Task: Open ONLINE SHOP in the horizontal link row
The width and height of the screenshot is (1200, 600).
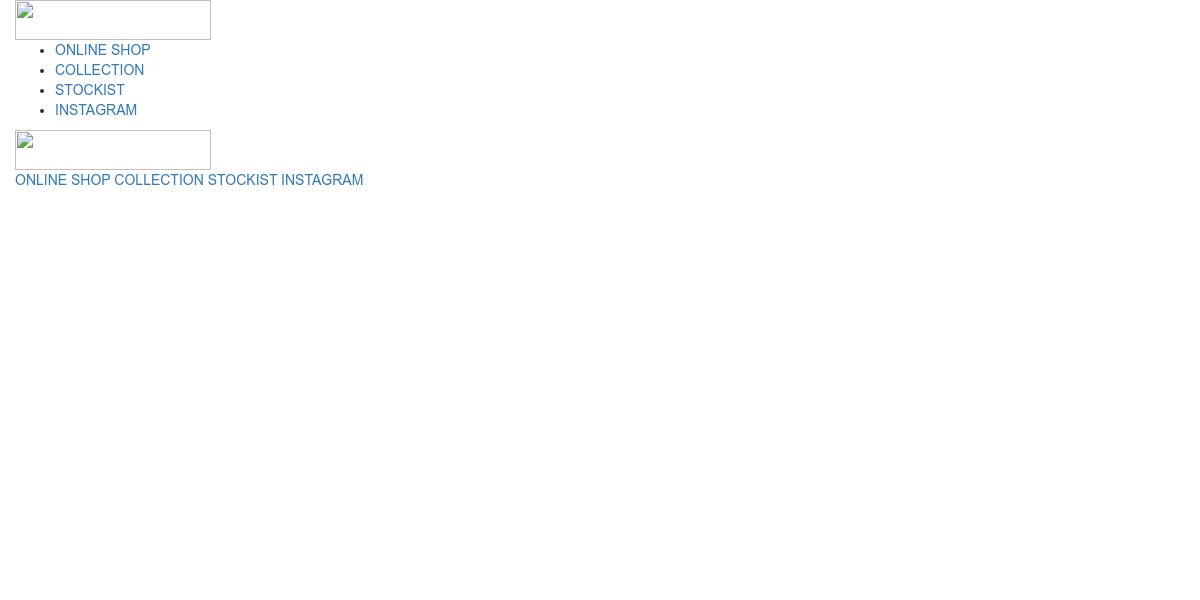Action: 62,180
